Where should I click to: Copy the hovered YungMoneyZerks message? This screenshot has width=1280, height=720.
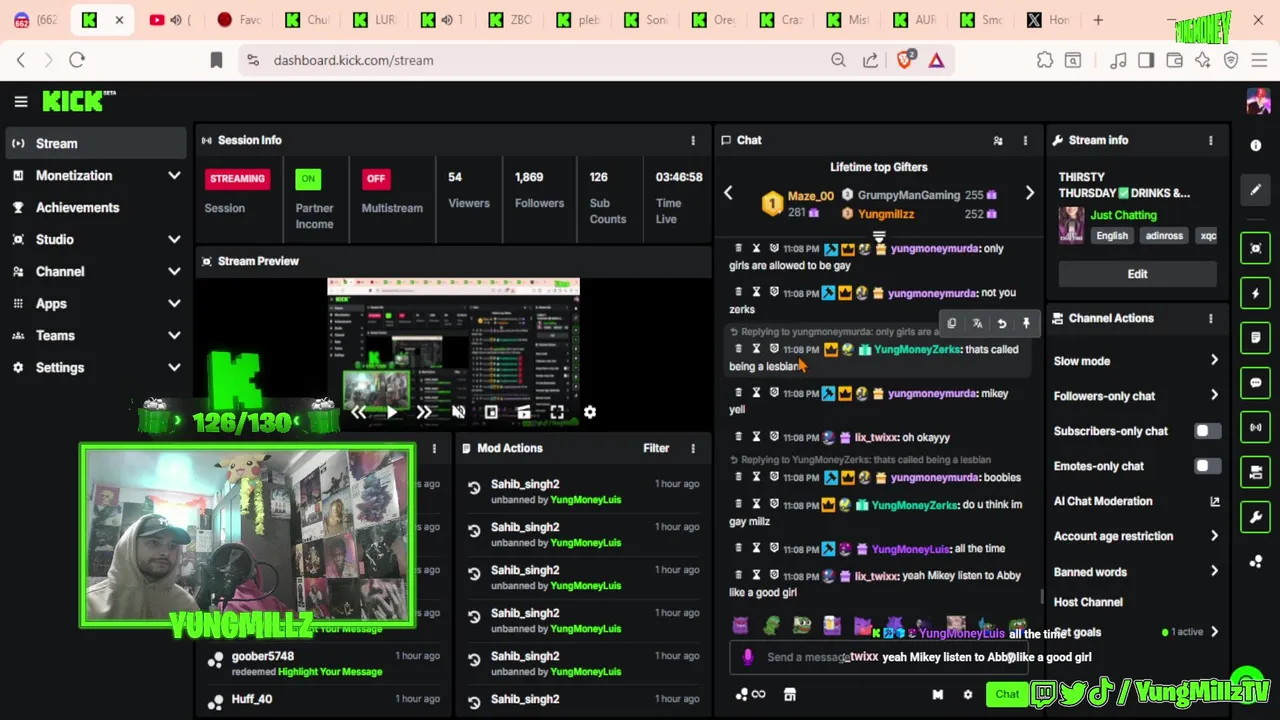(x=951, y=324)
